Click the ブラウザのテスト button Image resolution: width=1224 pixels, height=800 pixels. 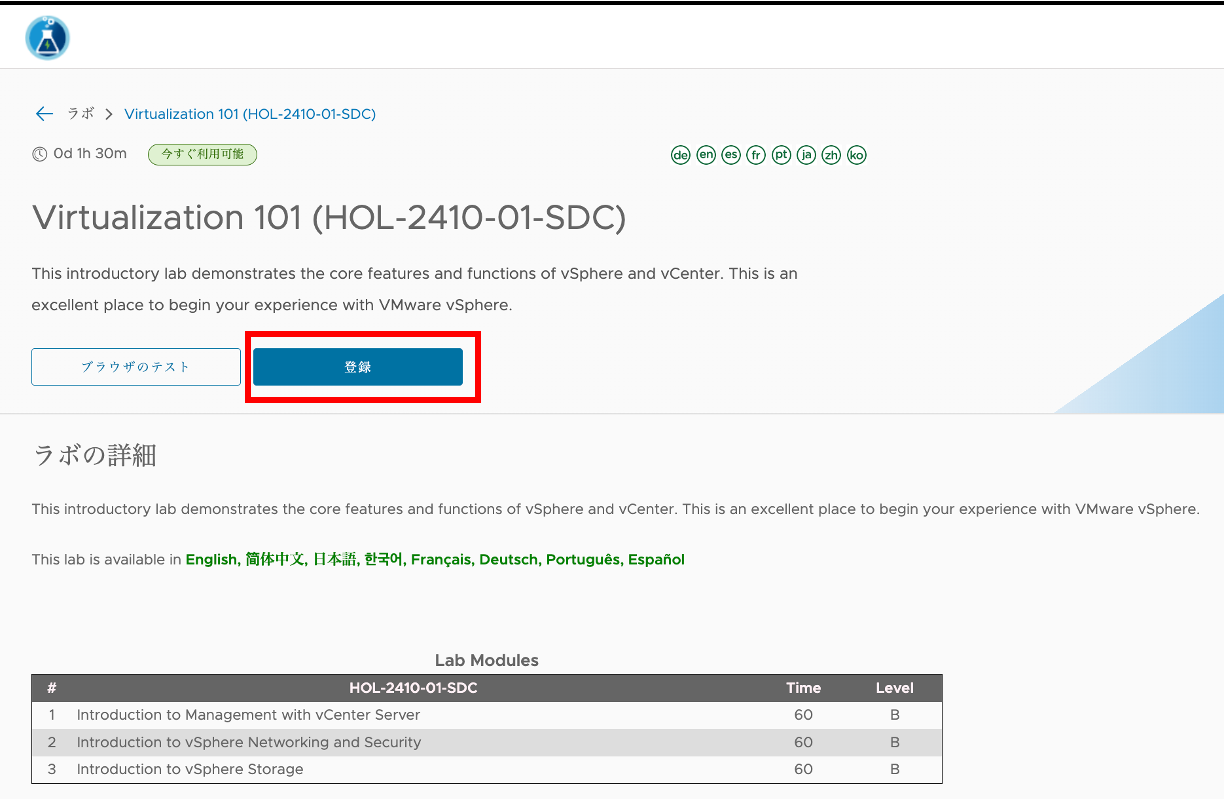(x=136, y=367)
